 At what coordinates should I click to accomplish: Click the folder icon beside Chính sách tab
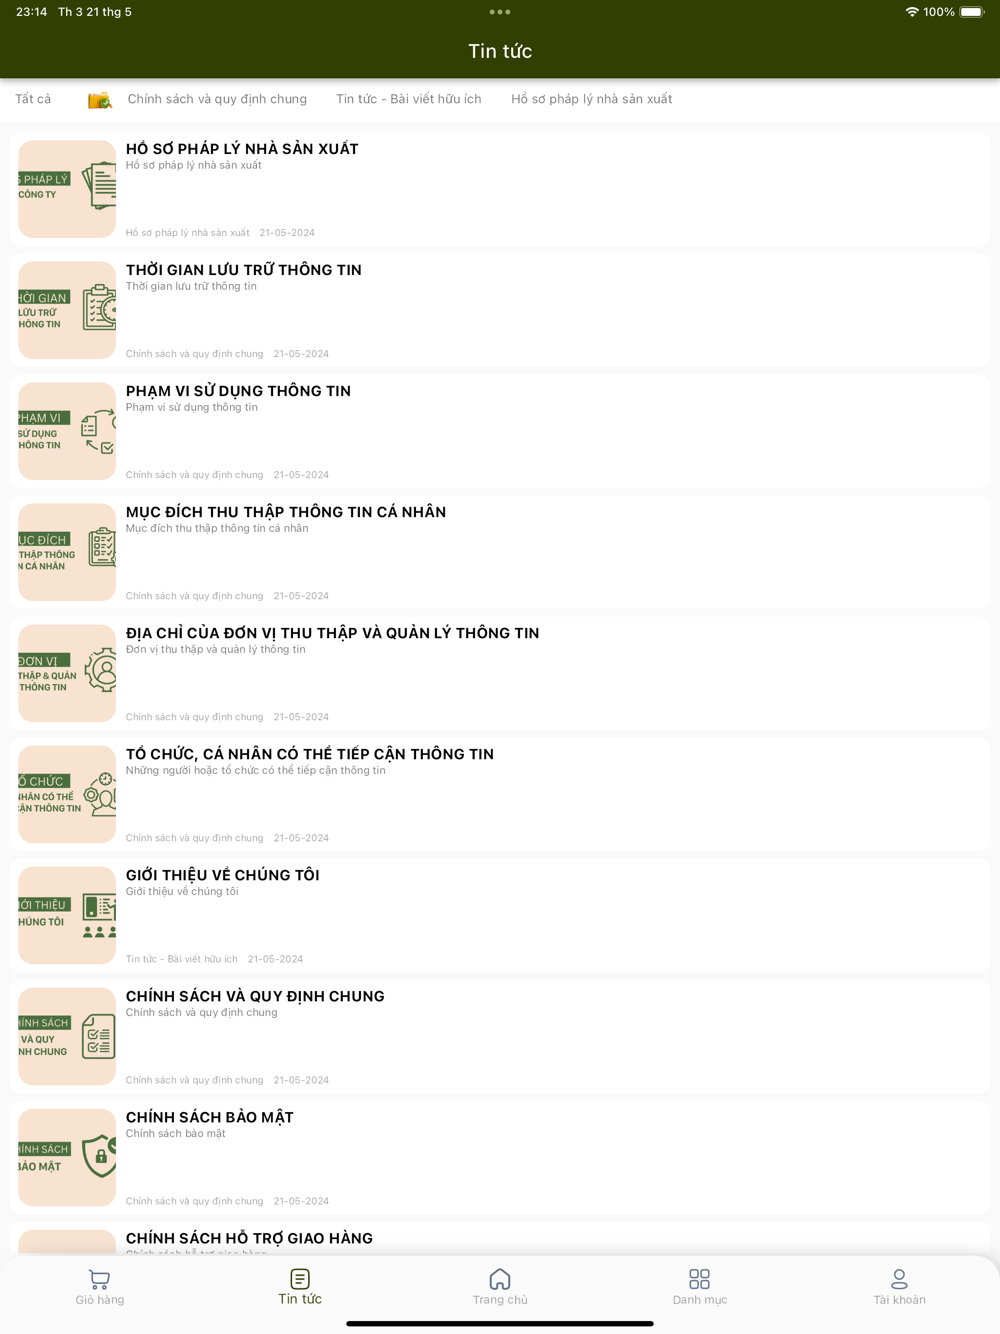[x=99, y=100]
